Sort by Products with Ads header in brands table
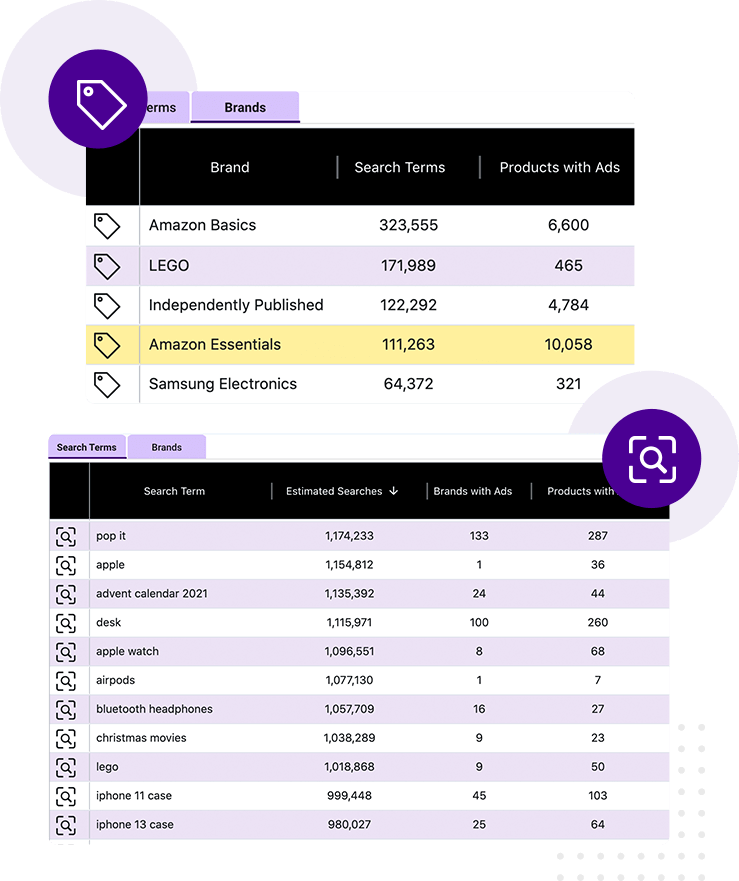 (560, 167)
